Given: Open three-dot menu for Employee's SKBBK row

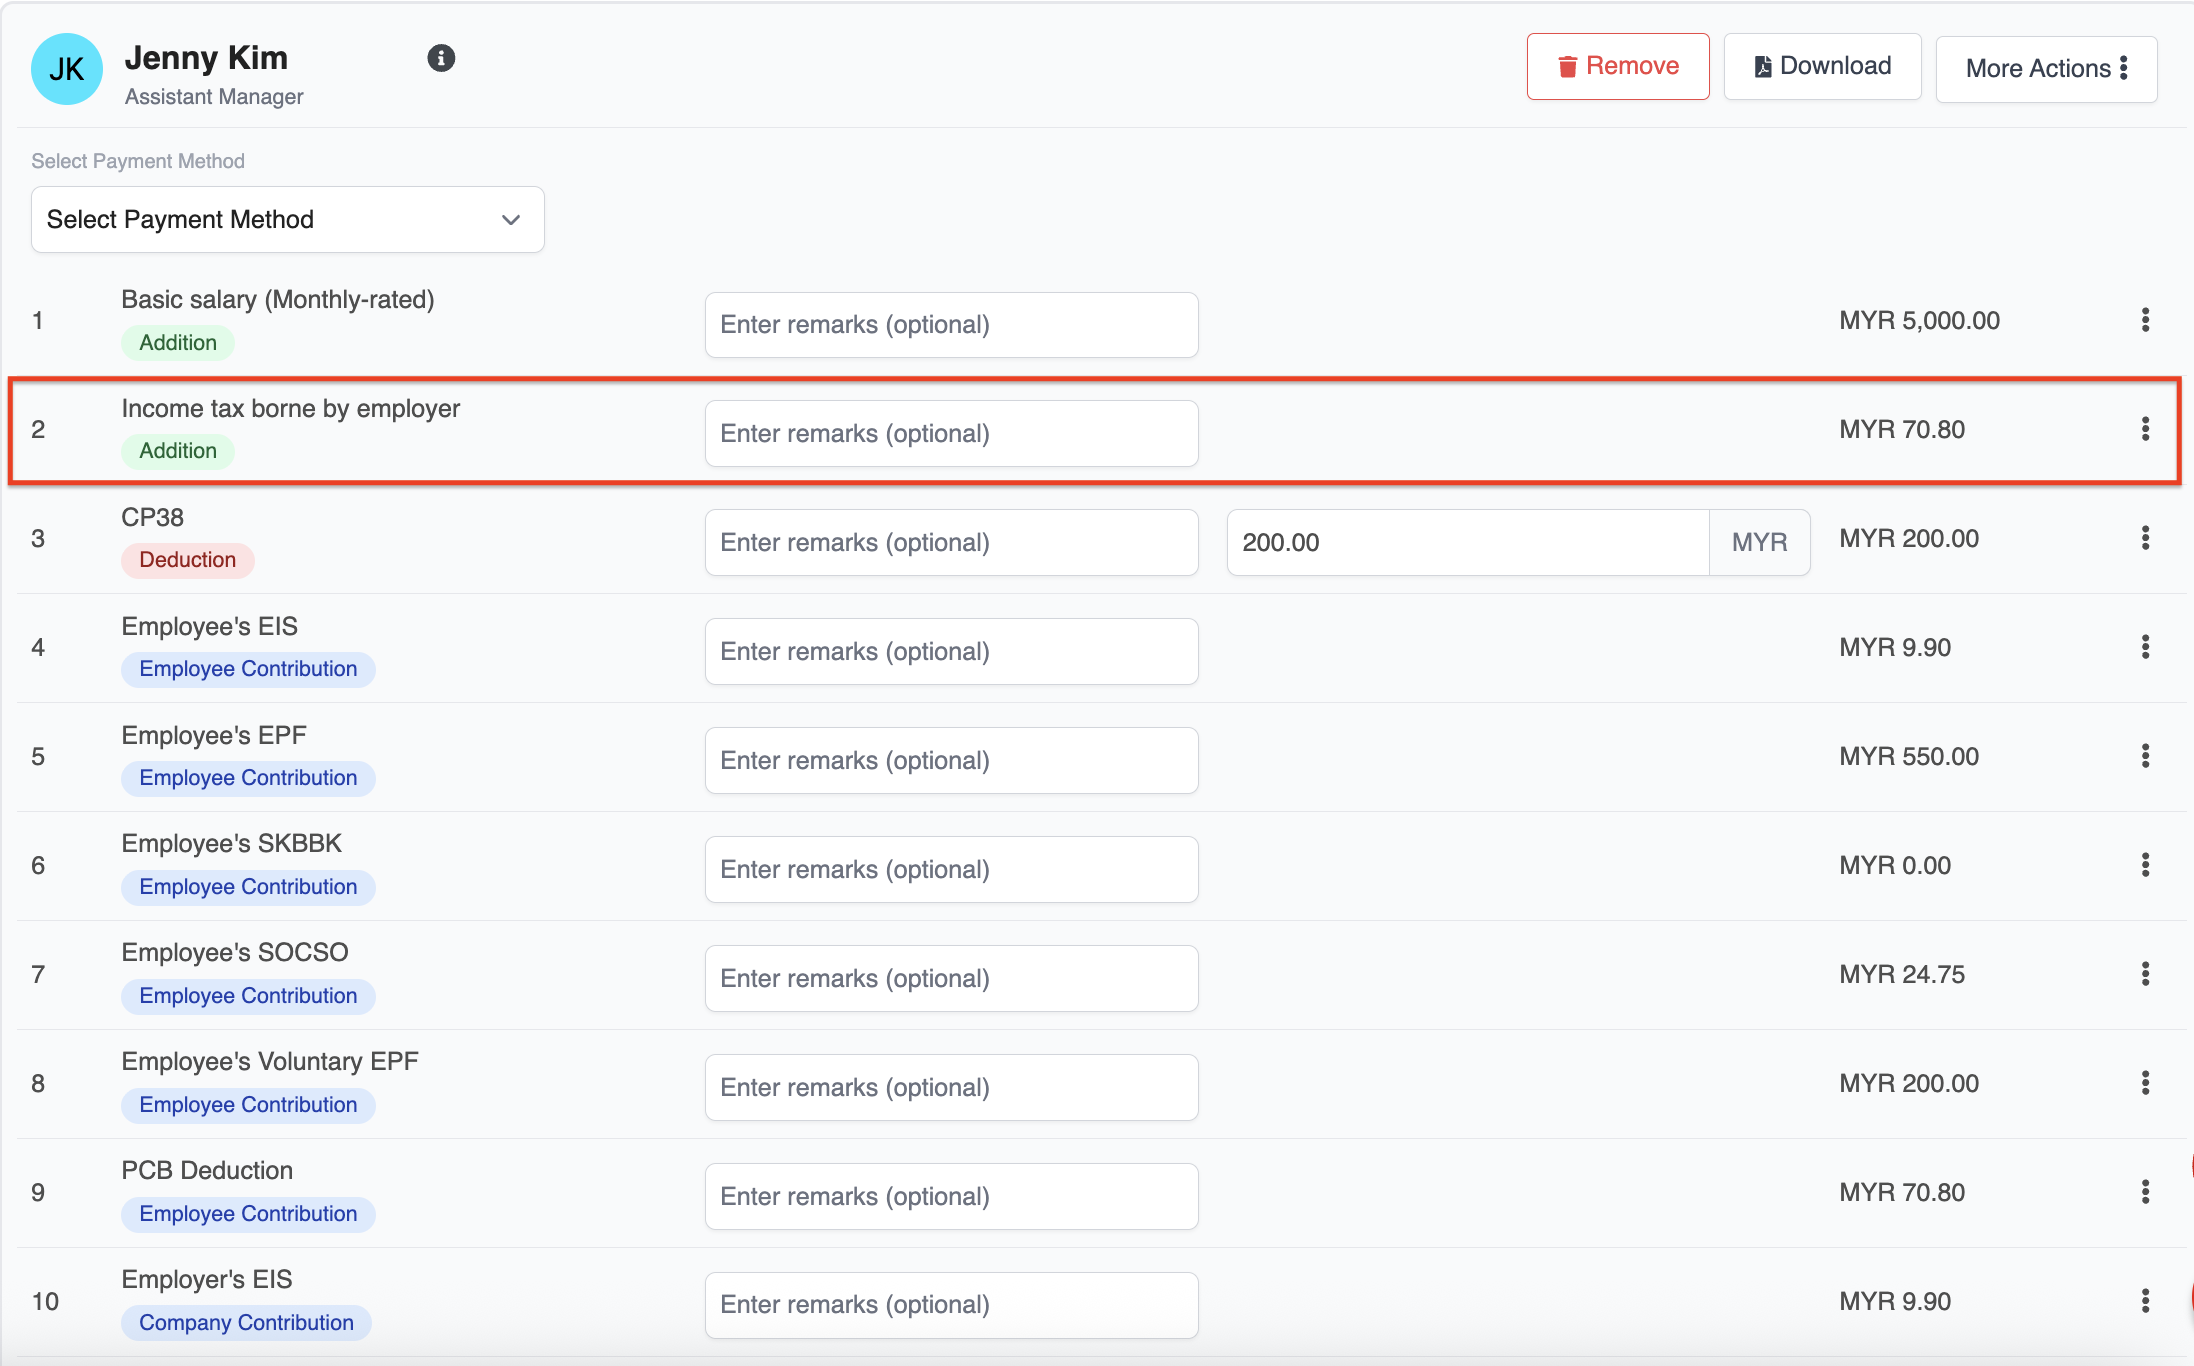Looking at the screenshot, I should click(x=2145, y=865).
